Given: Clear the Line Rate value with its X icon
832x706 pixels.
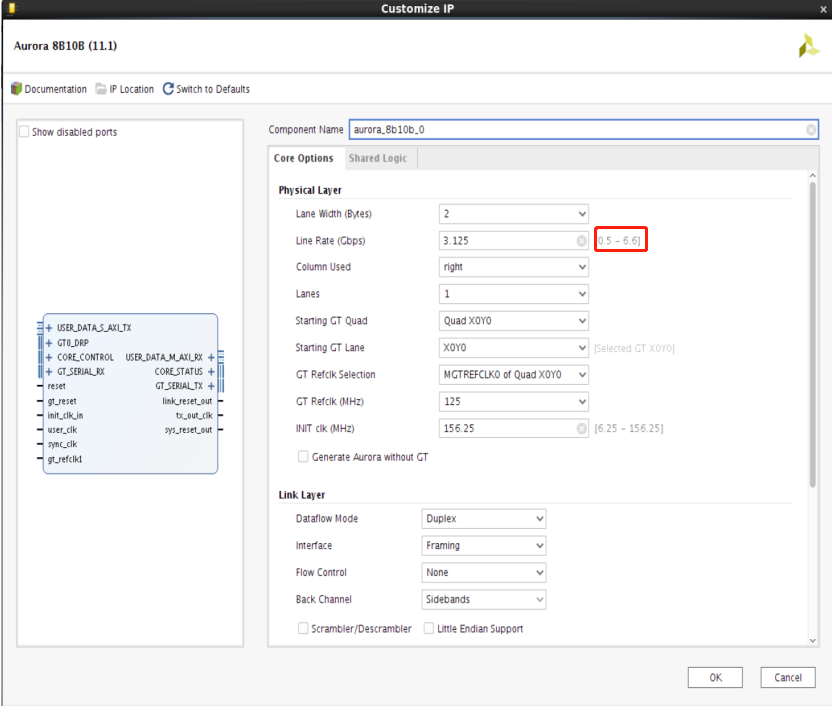Looking at the screenshot, I should coord(582,241).
